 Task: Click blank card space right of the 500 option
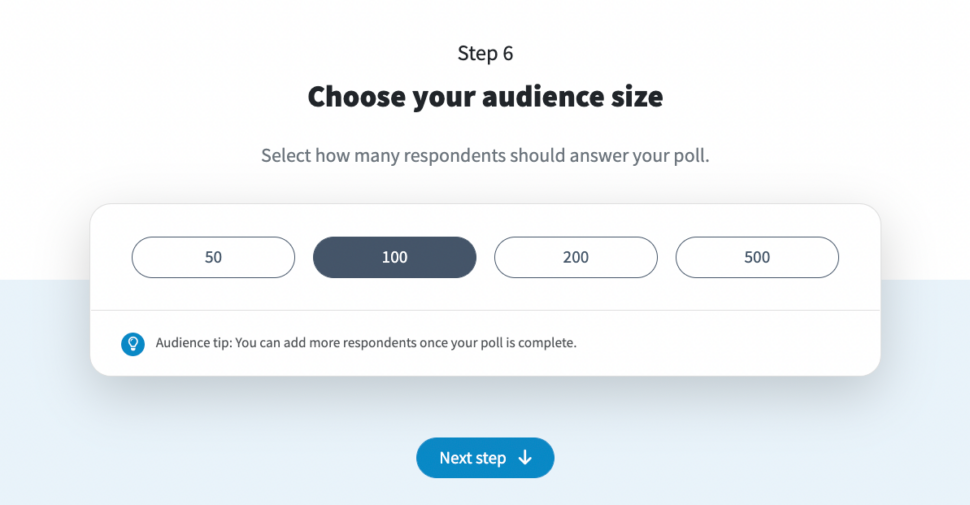click(x=859, y=257)
